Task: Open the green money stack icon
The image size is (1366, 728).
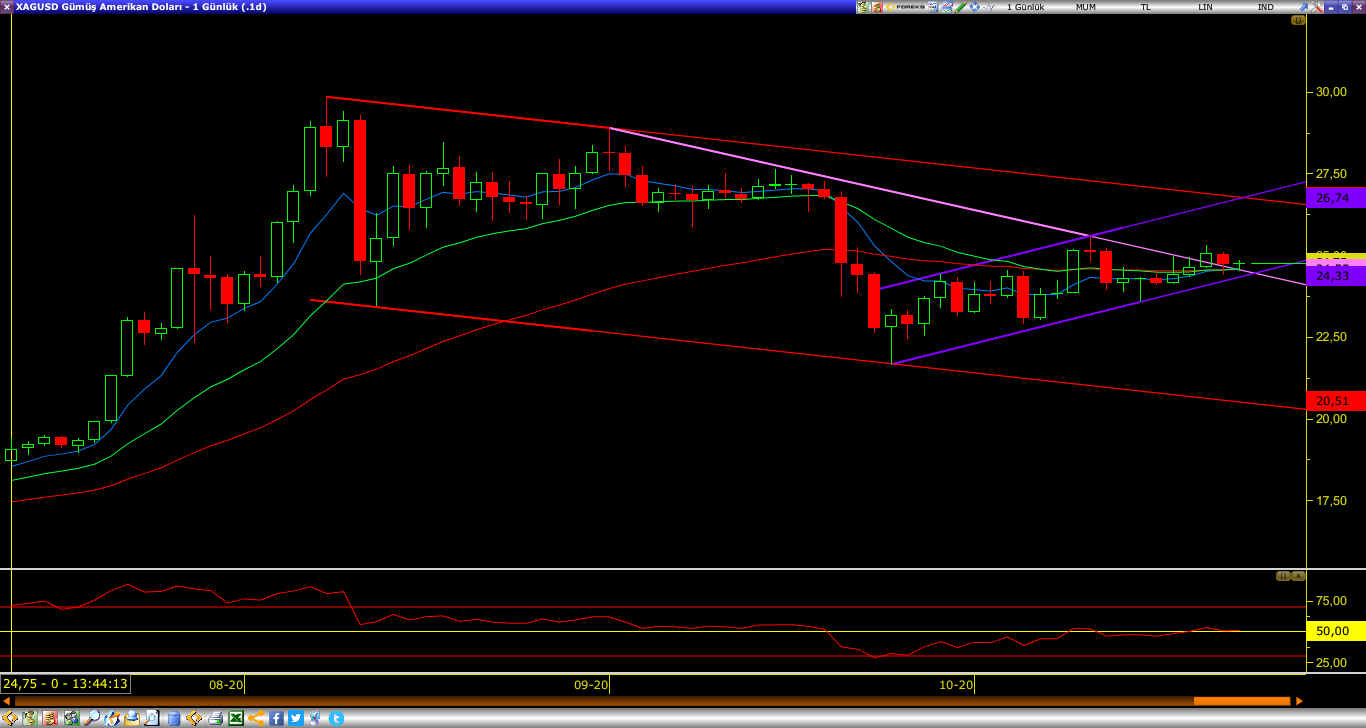Action: coord(30,718)
